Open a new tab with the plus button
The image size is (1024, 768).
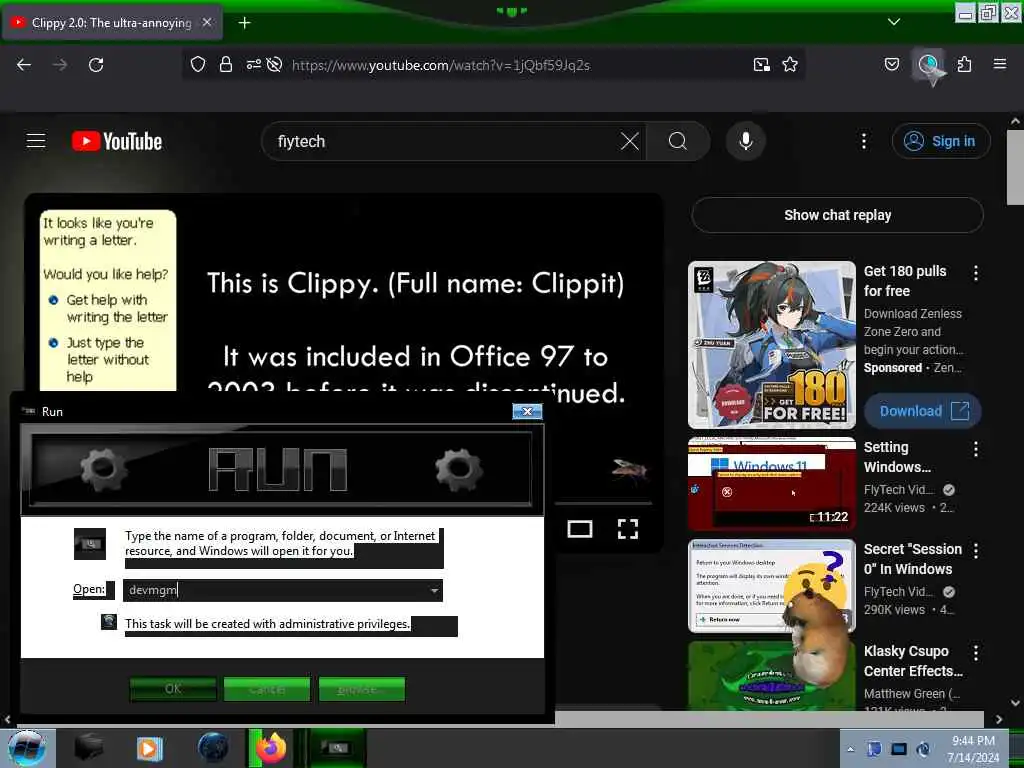click(x=244, y=23)
